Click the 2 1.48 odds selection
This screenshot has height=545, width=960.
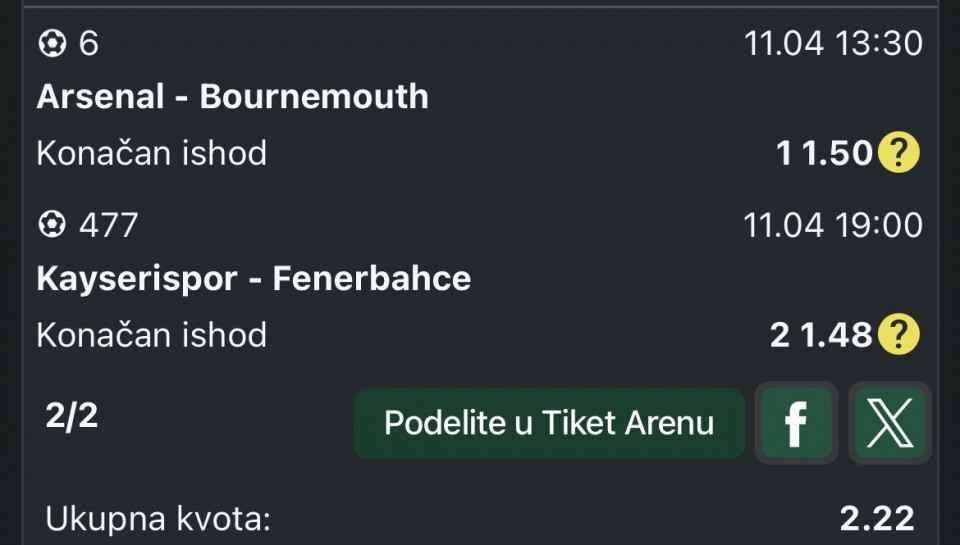821,334
